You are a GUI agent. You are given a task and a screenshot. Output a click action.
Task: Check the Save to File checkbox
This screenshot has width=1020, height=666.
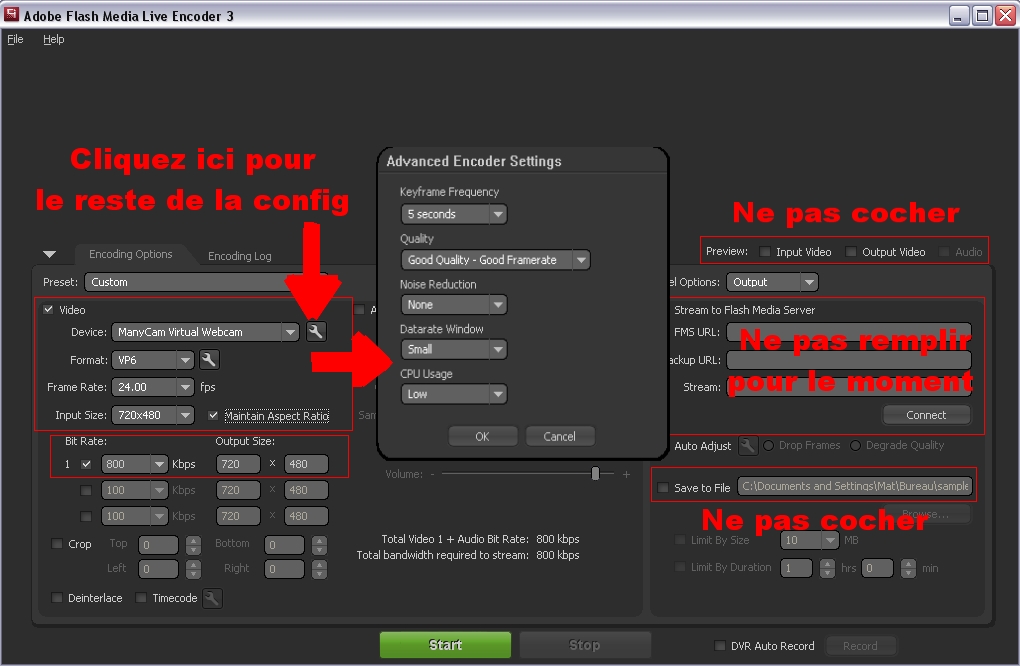(x=663, y=488)
